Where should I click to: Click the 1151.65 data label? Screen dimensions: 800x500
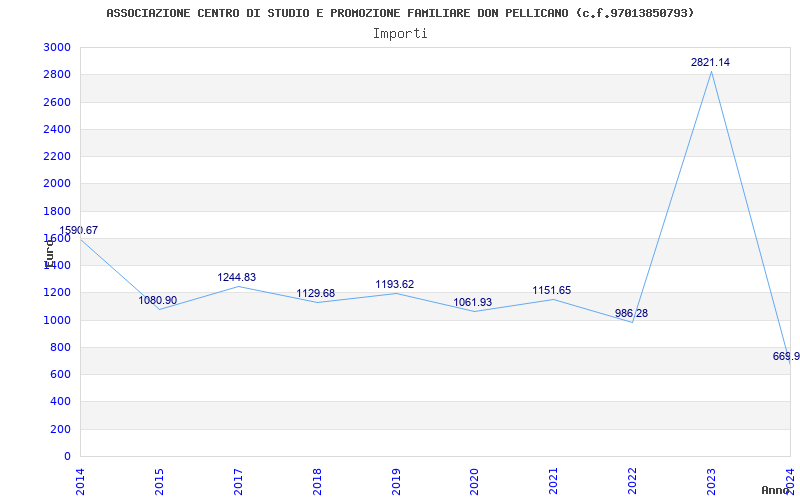click(552, 290)
